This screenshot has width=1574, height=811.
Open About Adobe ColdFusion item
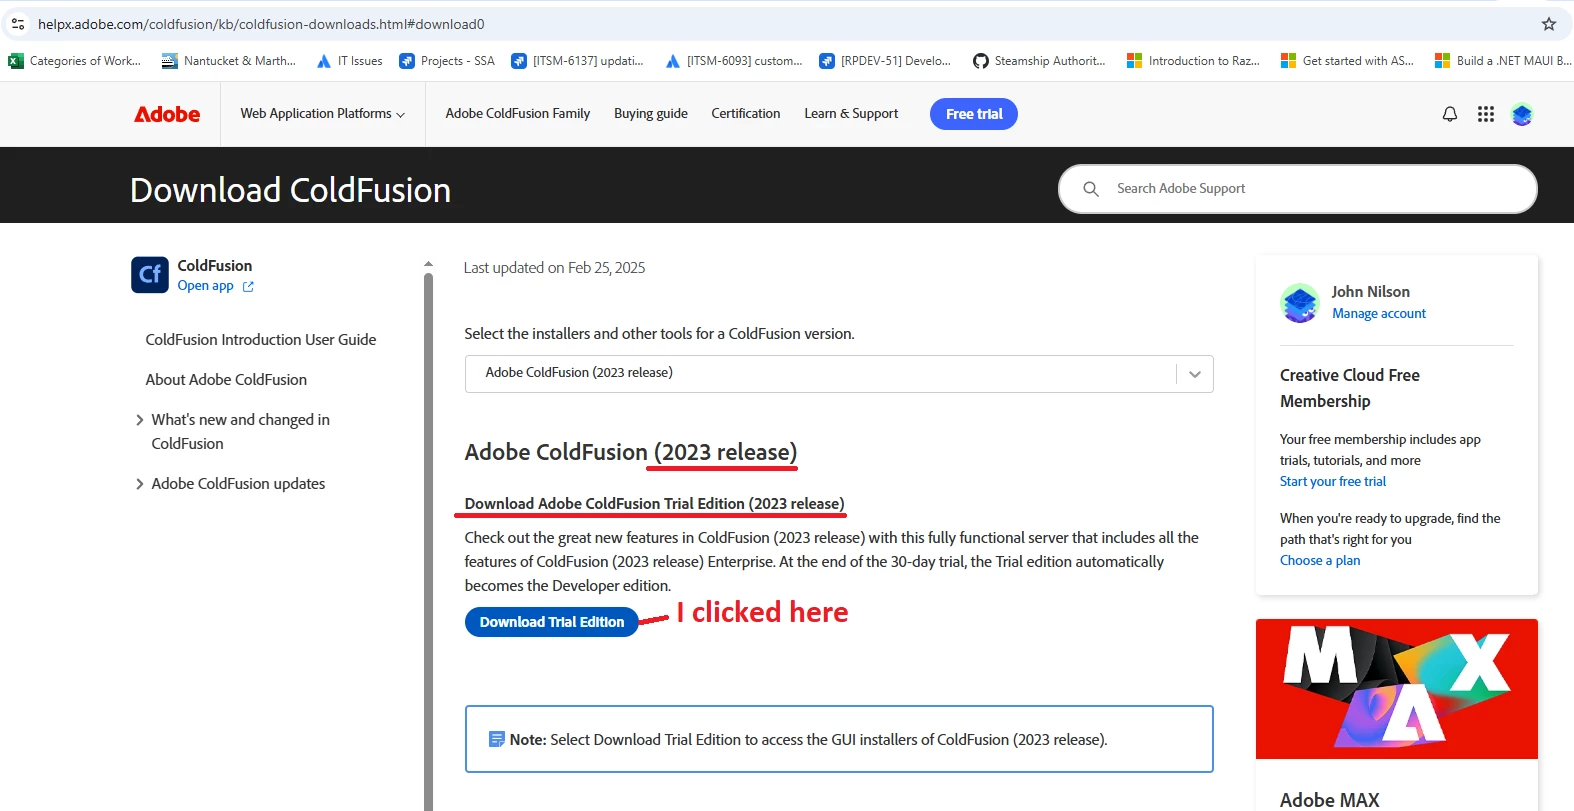point(226,380)
